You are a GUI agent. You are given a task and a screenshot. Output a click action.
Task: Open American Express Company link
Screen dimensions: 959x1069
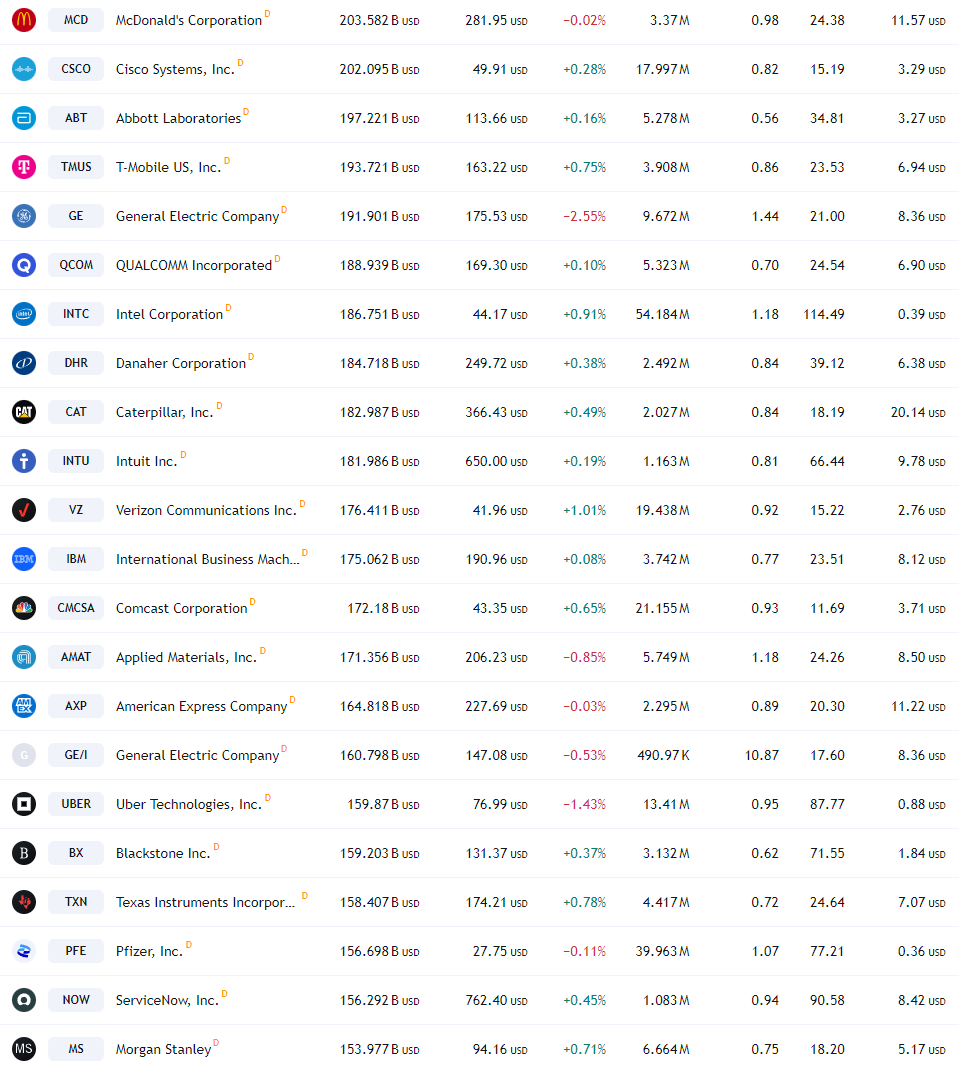(202, 706)
